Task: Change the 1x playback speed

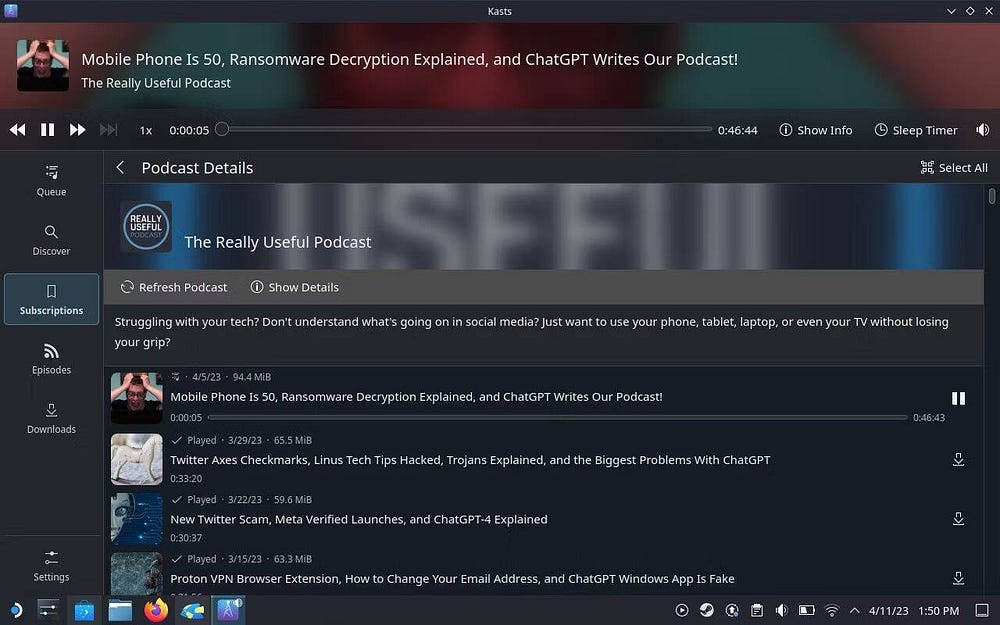Action: click(x=146, y=130)
